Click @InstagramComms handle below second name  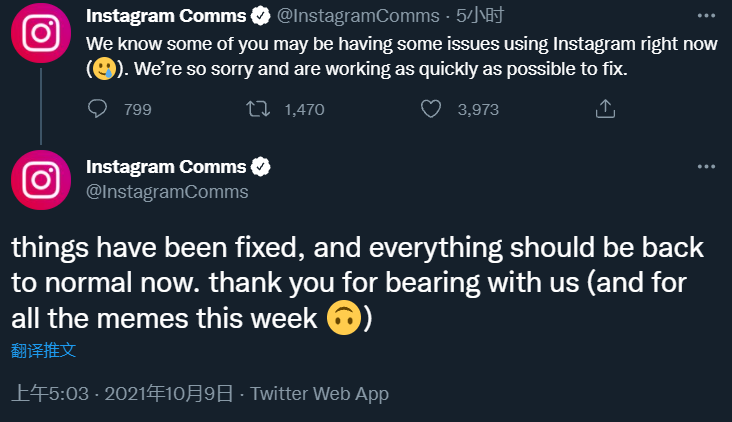167,191
